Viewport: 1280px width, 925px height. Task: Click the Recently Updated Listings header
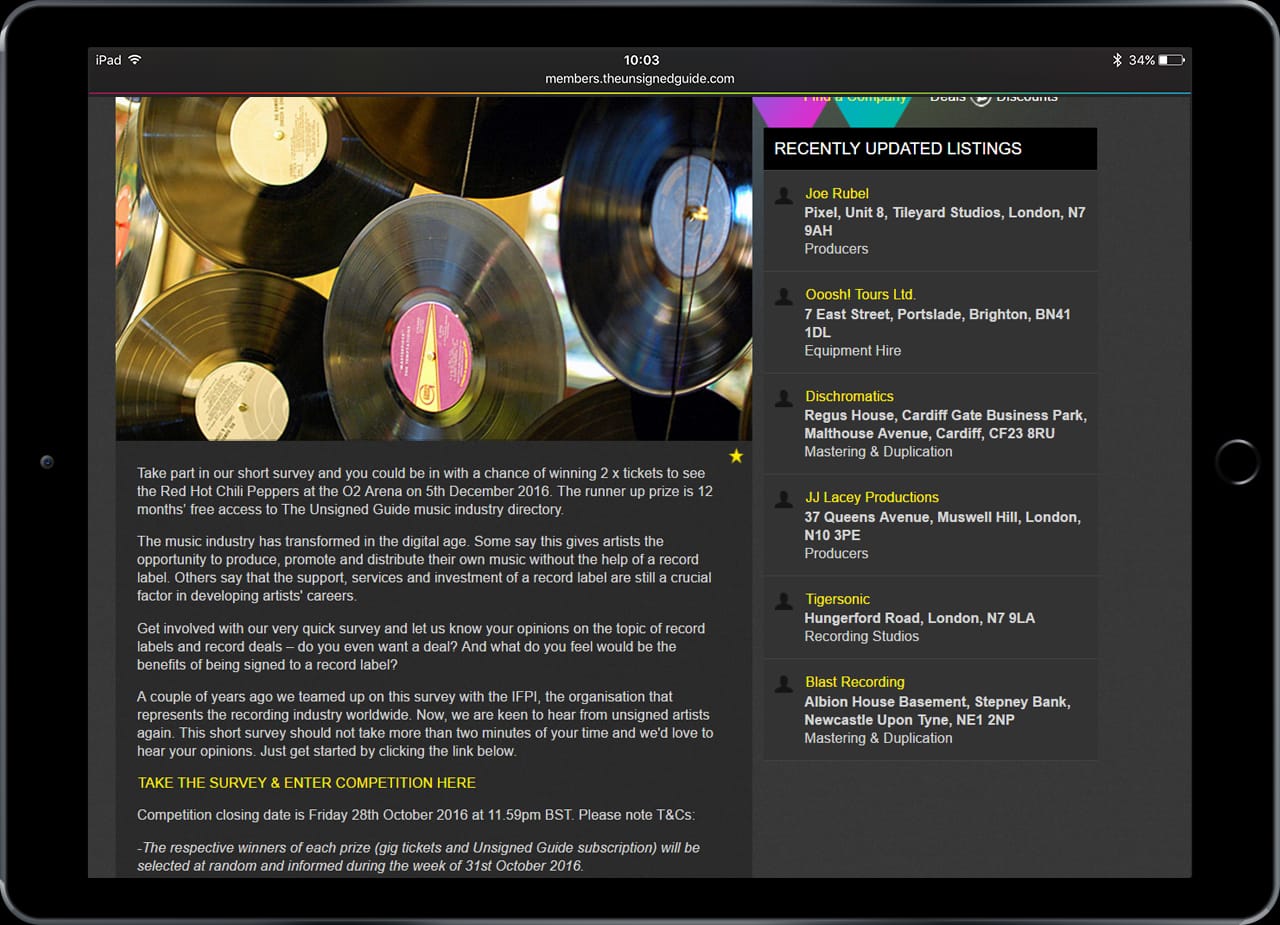click(x=930, y=148)
